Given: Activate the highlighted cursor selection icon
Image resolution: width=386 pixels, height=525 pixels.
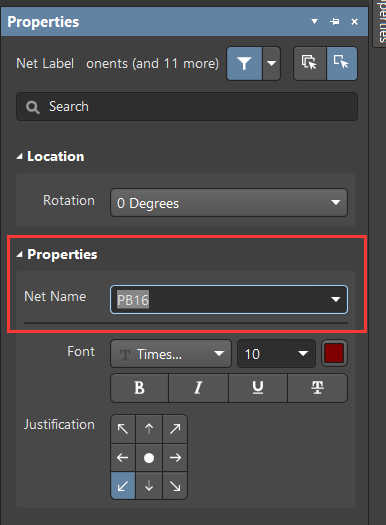Looking at the screenshot, I should [x=341, y=63].
